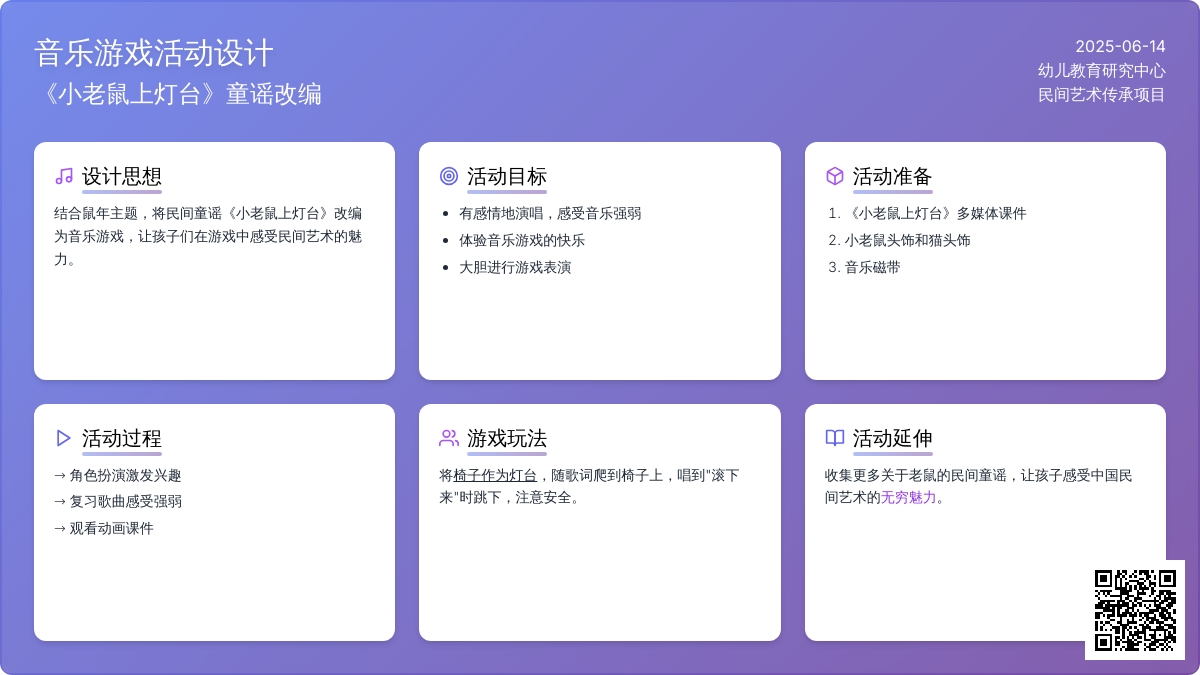Viewport: 1200px width, 675px height.
Task: Click list item 《小老鼠上灯台》多媒体课件
Action: 935,213
